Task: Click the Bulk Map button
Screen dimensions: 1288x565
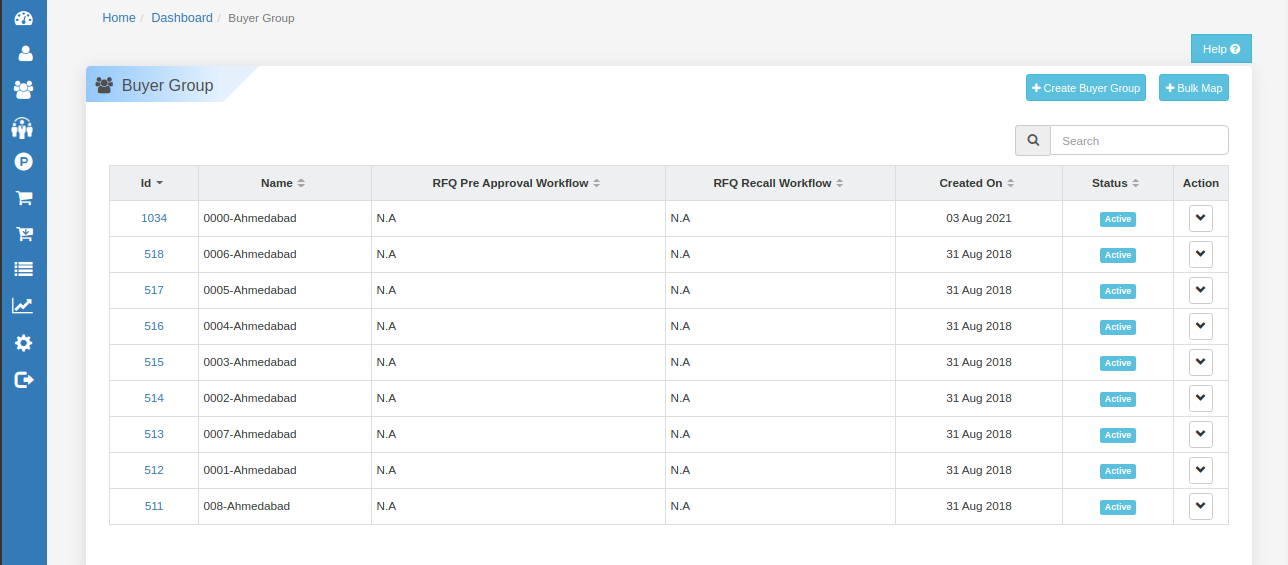Action: pyautogui.click(x=1194, y=88)
